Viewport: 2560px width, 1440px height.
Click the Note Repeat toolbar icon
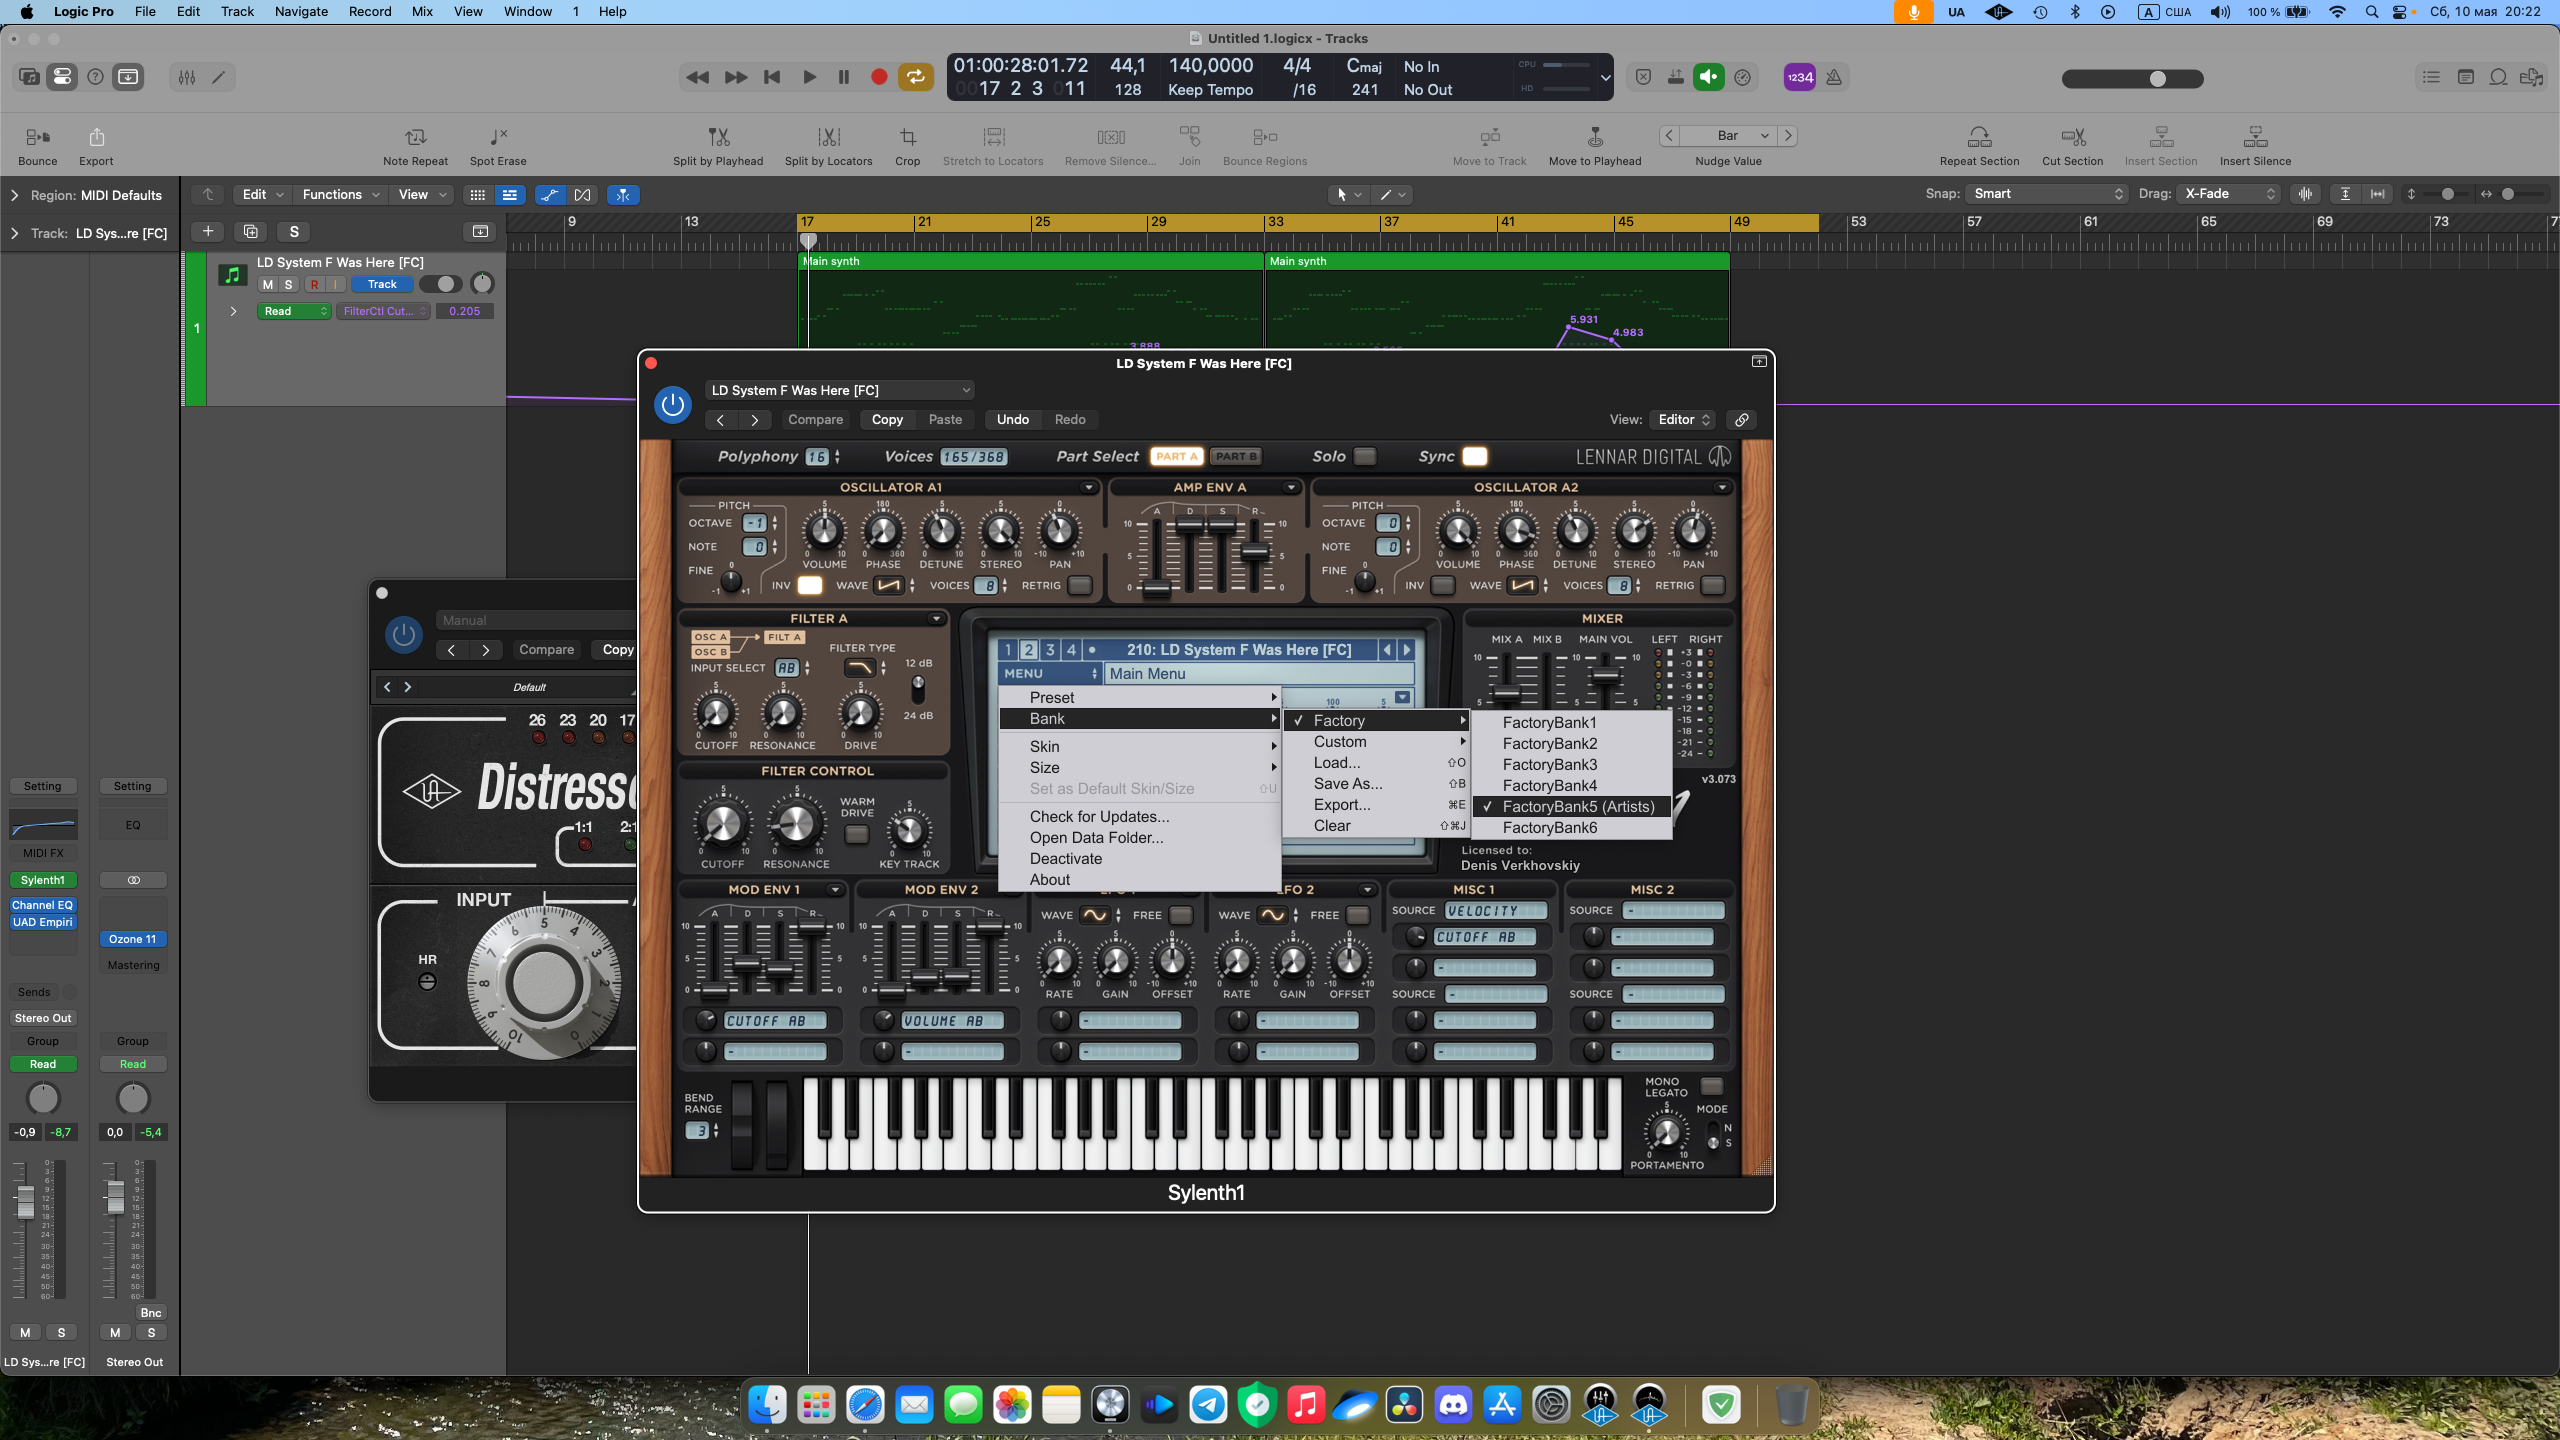coord(415,137)
